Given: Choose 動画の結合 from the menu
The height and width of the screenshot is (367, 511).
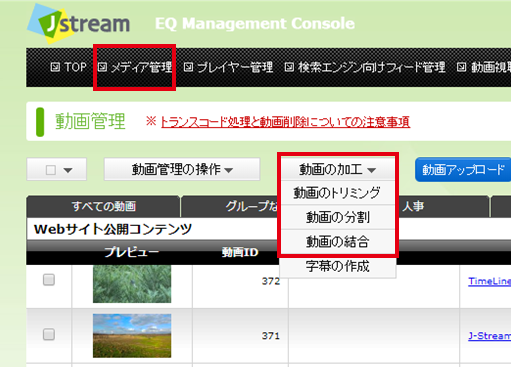Looking at the screenshot, I should 338,242.
